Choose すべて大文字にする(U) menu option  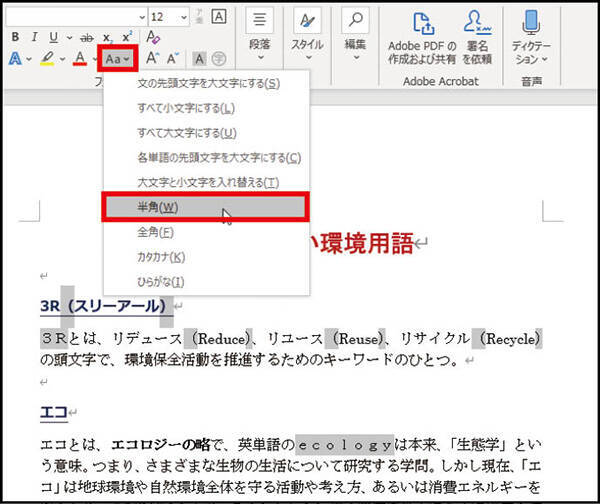206,132
